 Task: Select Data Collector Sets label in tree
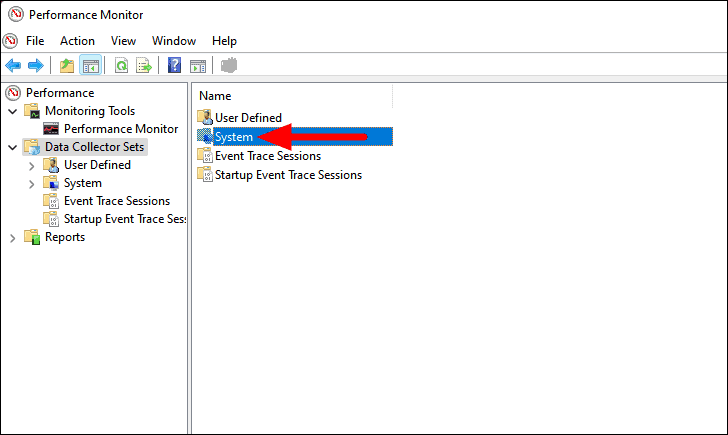pyautogui.click(x=95, y=147)
